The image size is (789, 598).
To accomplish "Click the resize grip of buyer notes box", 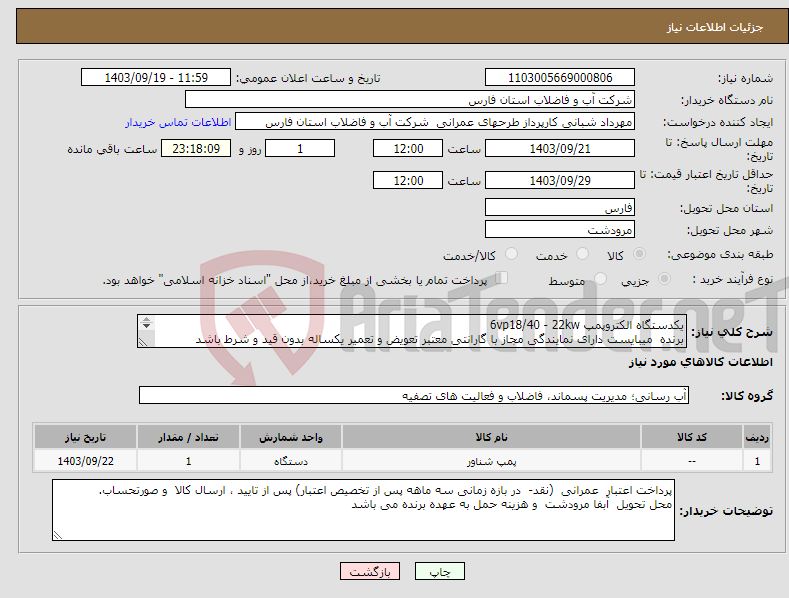I will pyautogui.click(x=58, y=535).
